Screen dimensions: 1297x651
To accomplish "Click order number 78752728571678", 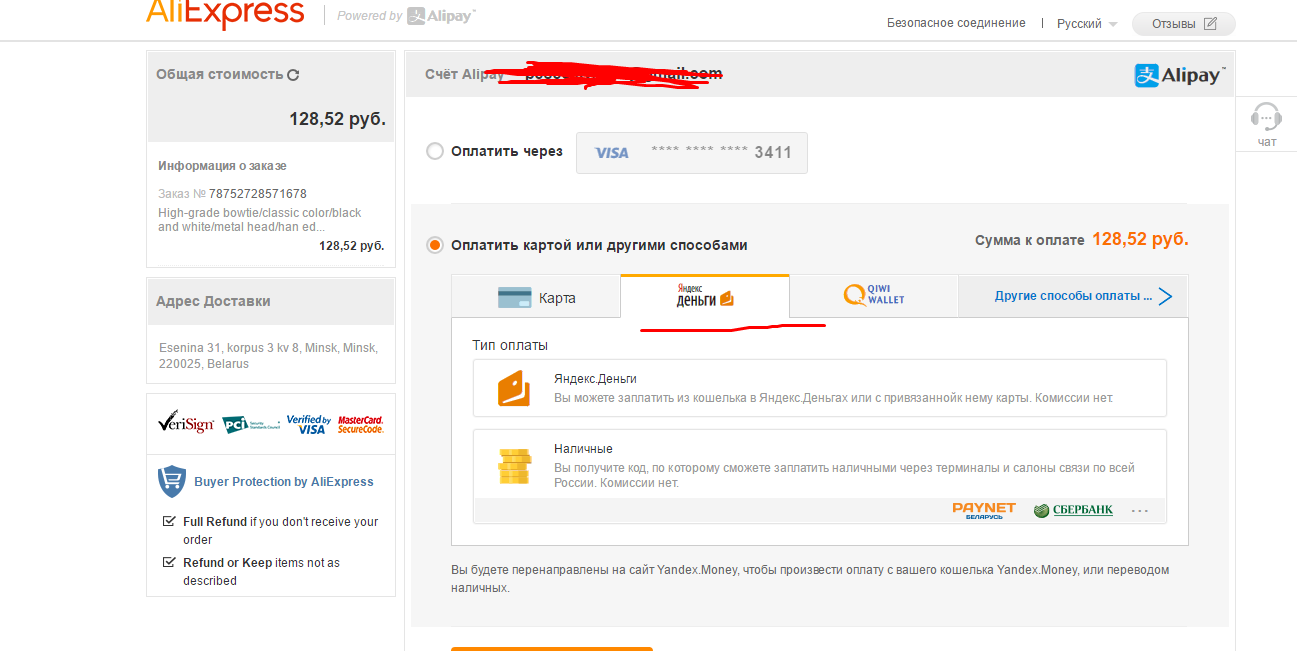I will coord(258,194).
